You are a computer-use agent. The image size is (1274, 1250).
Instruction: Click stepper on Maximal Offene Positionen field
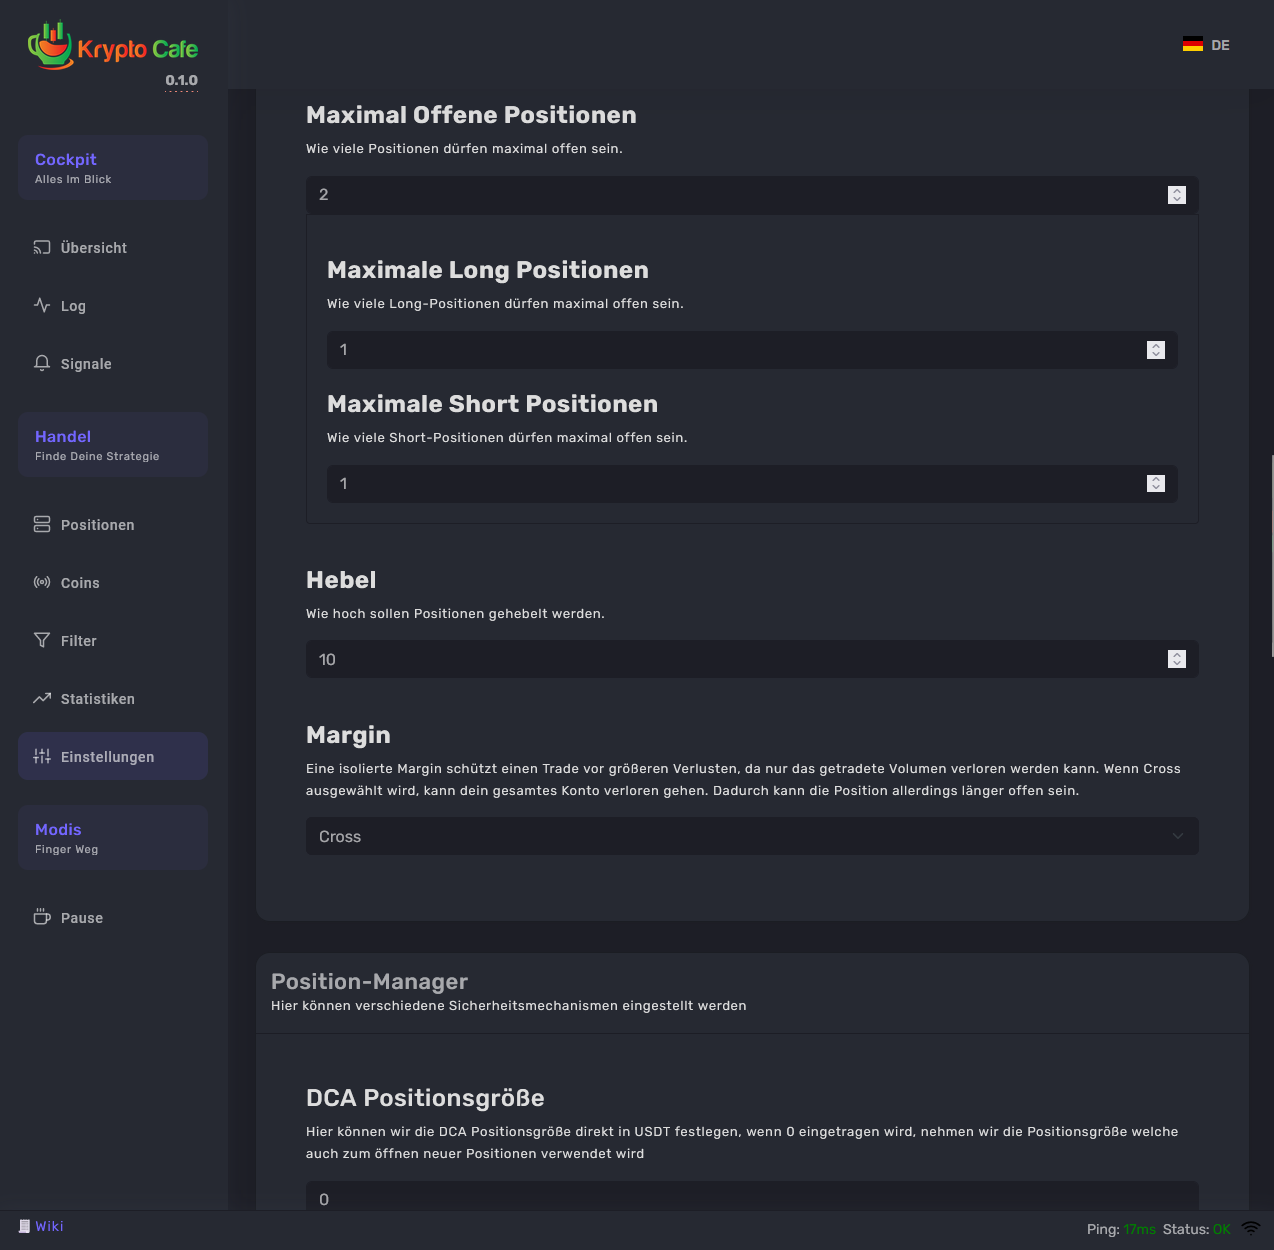coord(1176,195)
